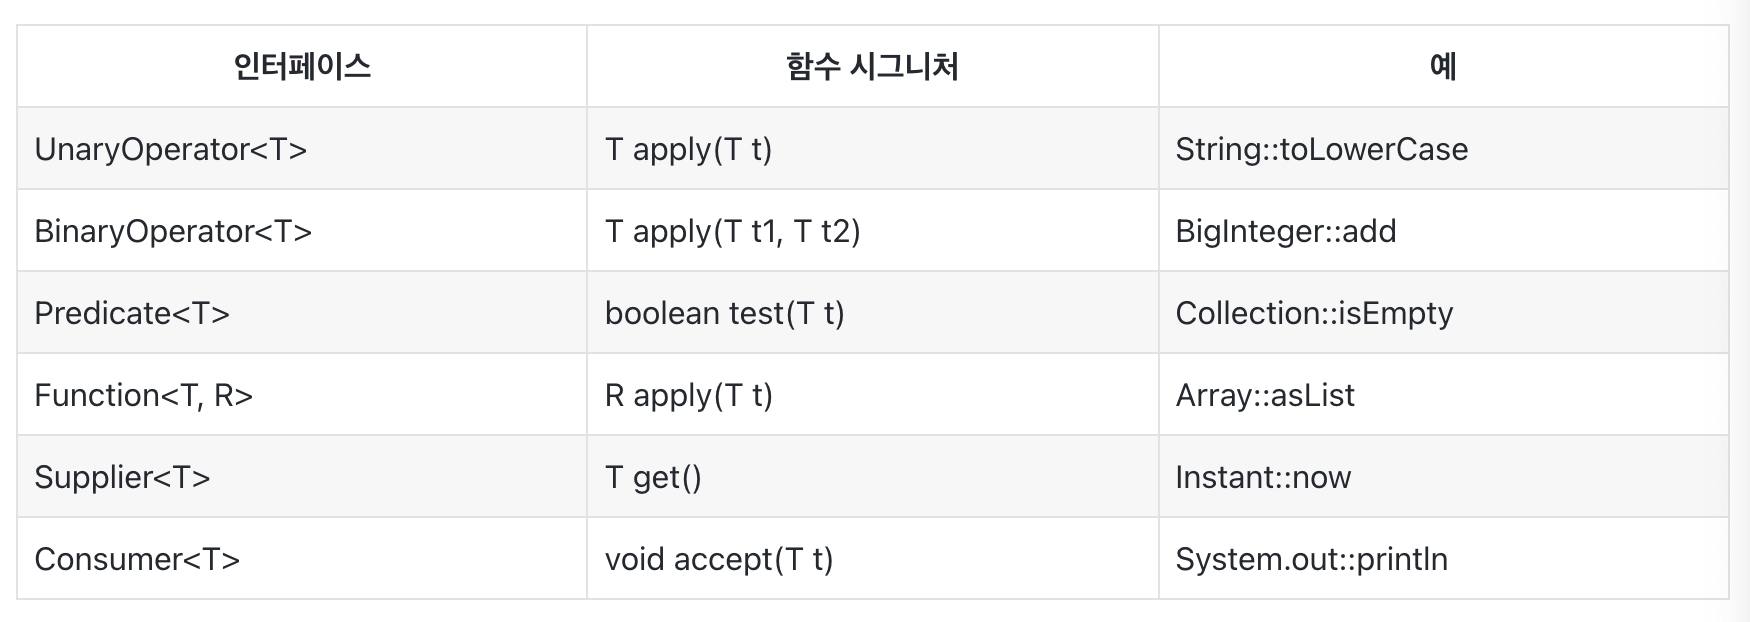Click the Predicate<T> interface cell
Screen dimensions: 1750x622
(x=132, y=313)
